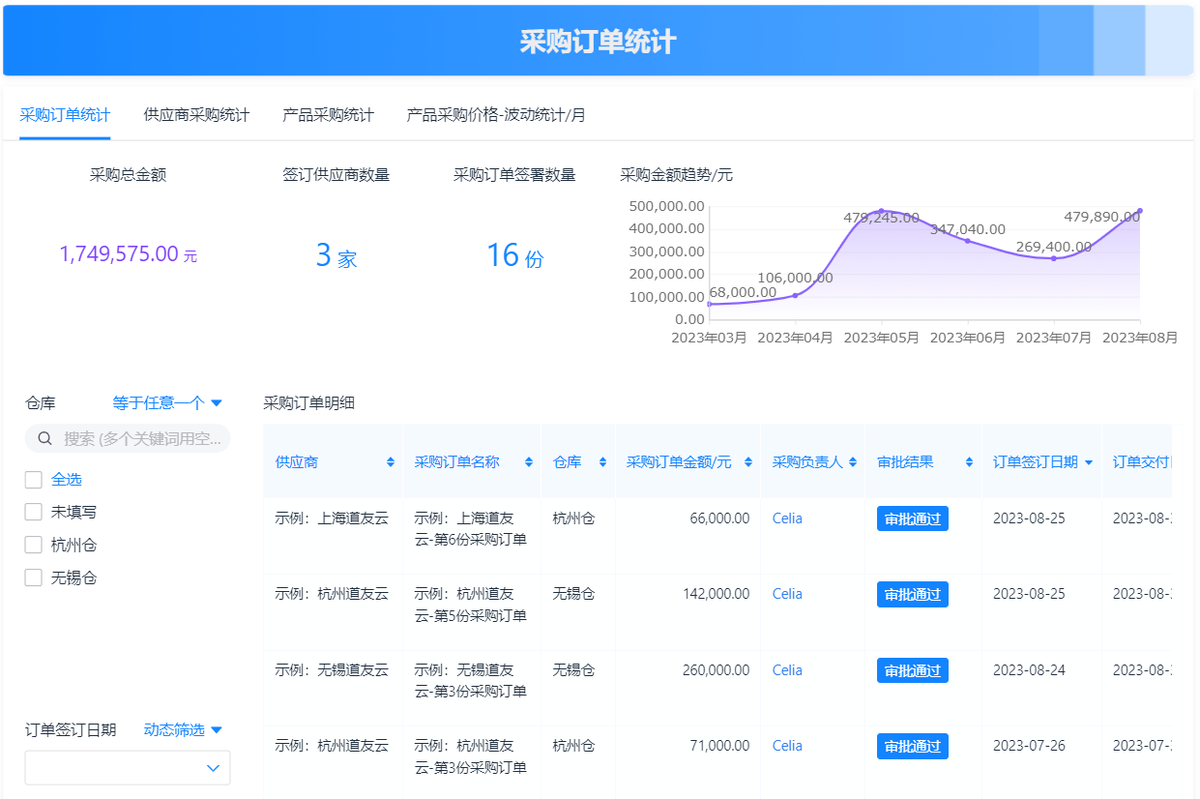
Task: Tick the 杭州仓 warehouse checkbox
Action: click(34, 545)
